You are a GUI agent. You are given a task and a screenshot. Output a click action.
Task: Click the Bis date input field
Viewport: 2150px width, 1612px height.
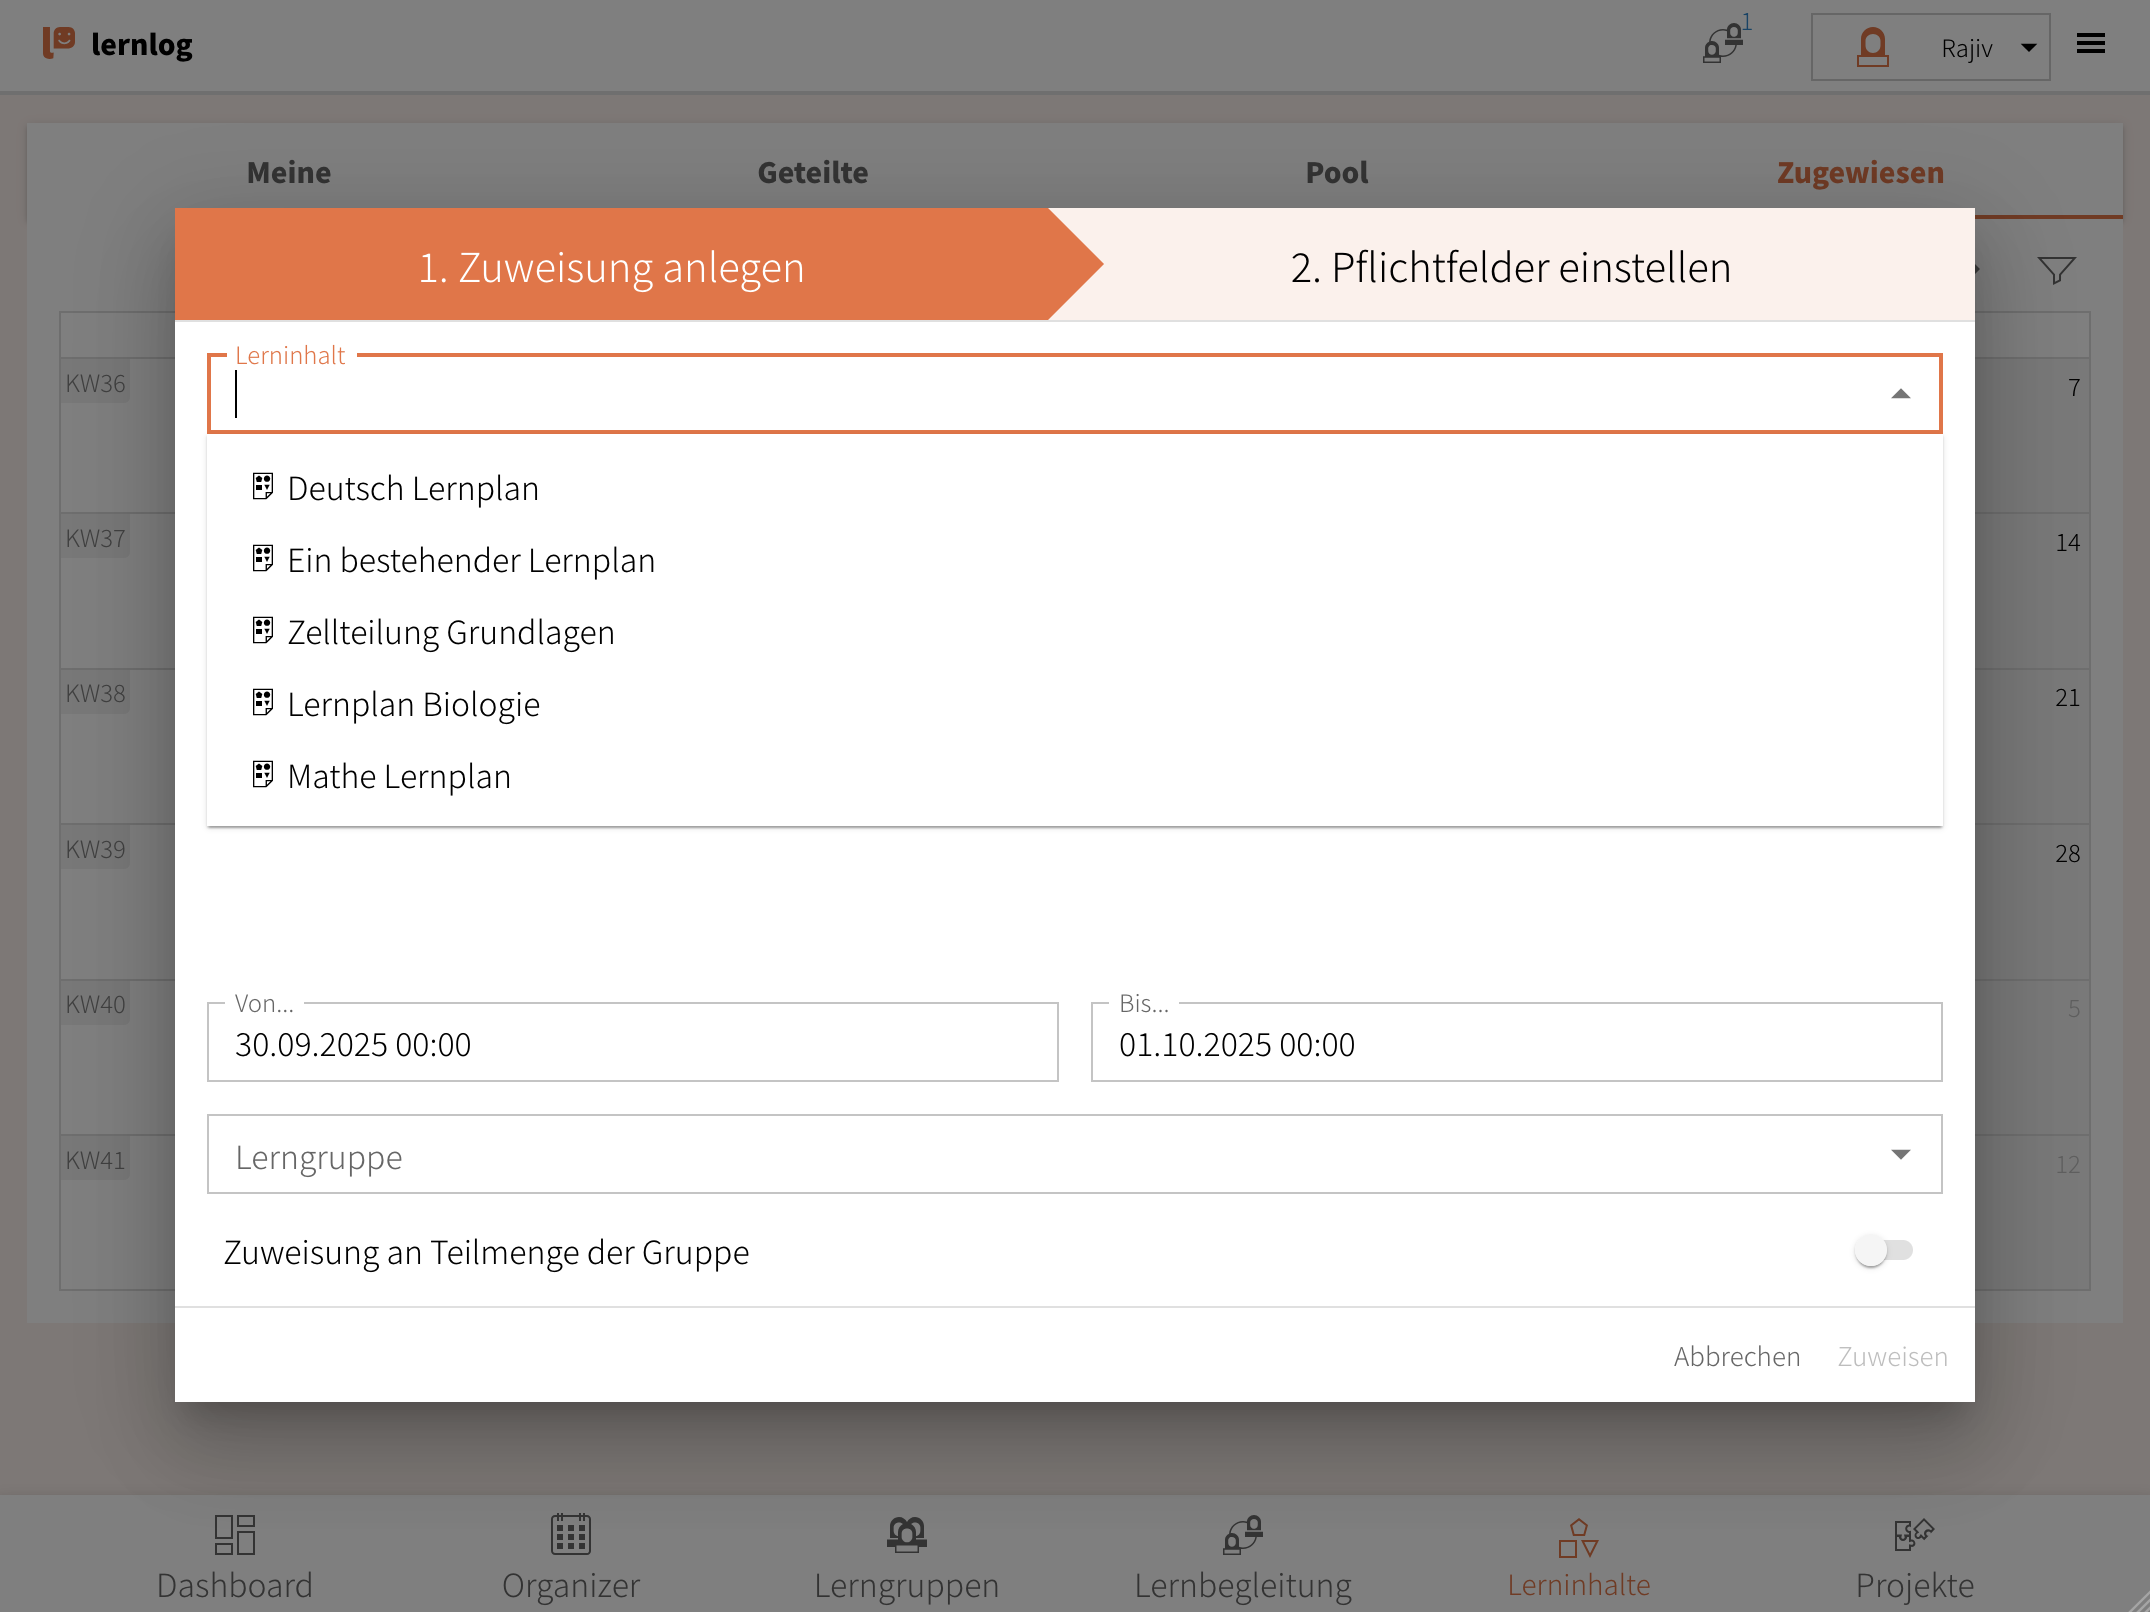[1515, 1044]
